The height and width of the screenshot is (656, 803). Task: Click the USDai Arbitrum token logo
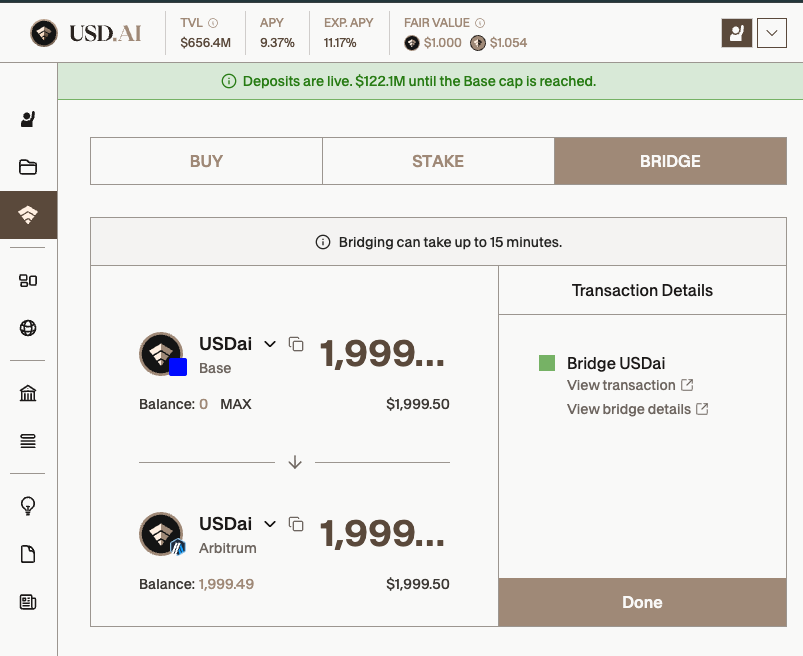click(x=162, y=534)
